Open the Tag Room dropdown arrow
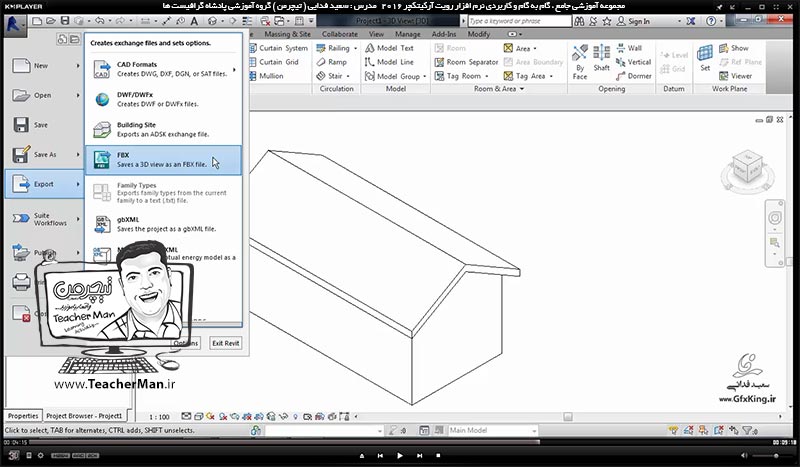 tap(487, 77)
